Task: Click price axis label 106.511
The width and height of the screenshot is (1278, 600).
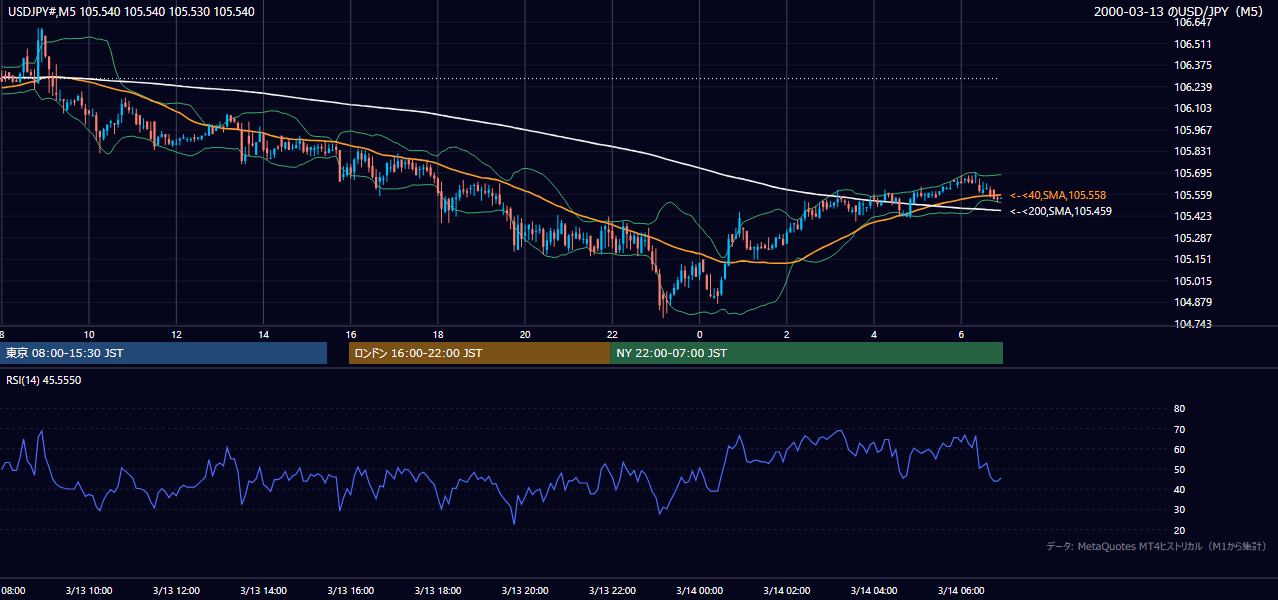Action: coord(1193,44)
